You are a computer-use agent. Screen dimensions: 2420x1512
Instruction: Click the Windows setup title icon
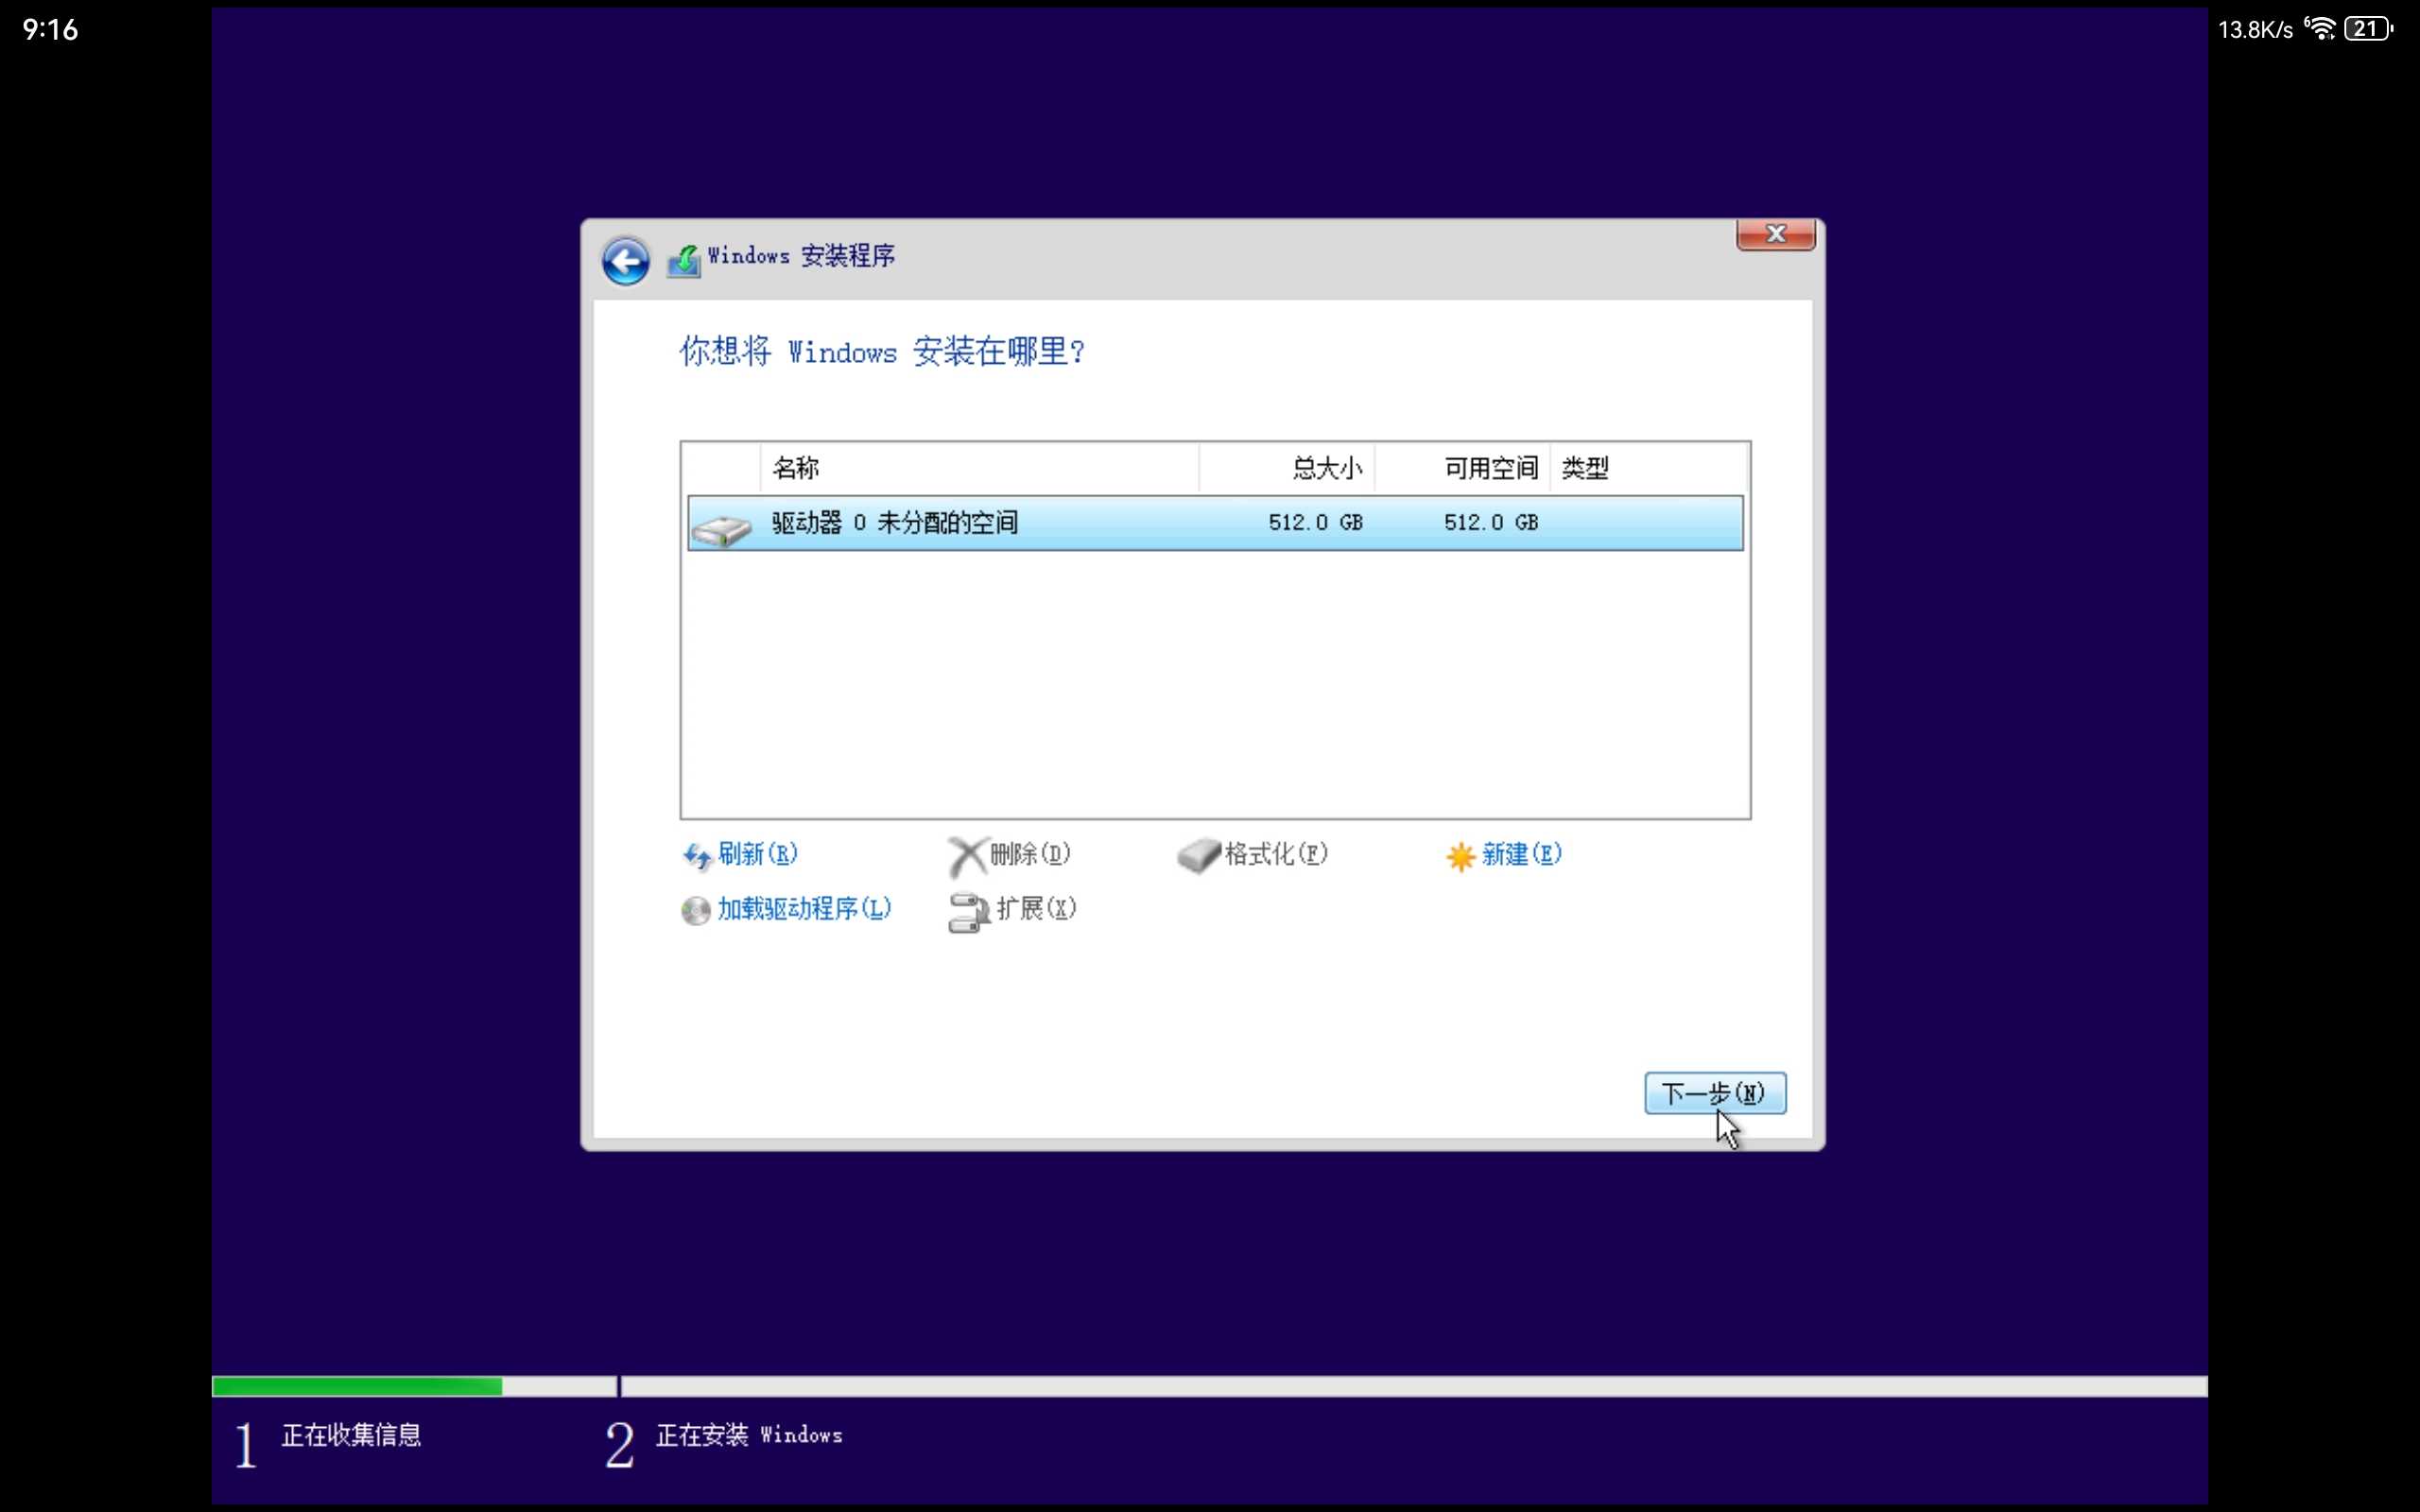pos(684,261)
